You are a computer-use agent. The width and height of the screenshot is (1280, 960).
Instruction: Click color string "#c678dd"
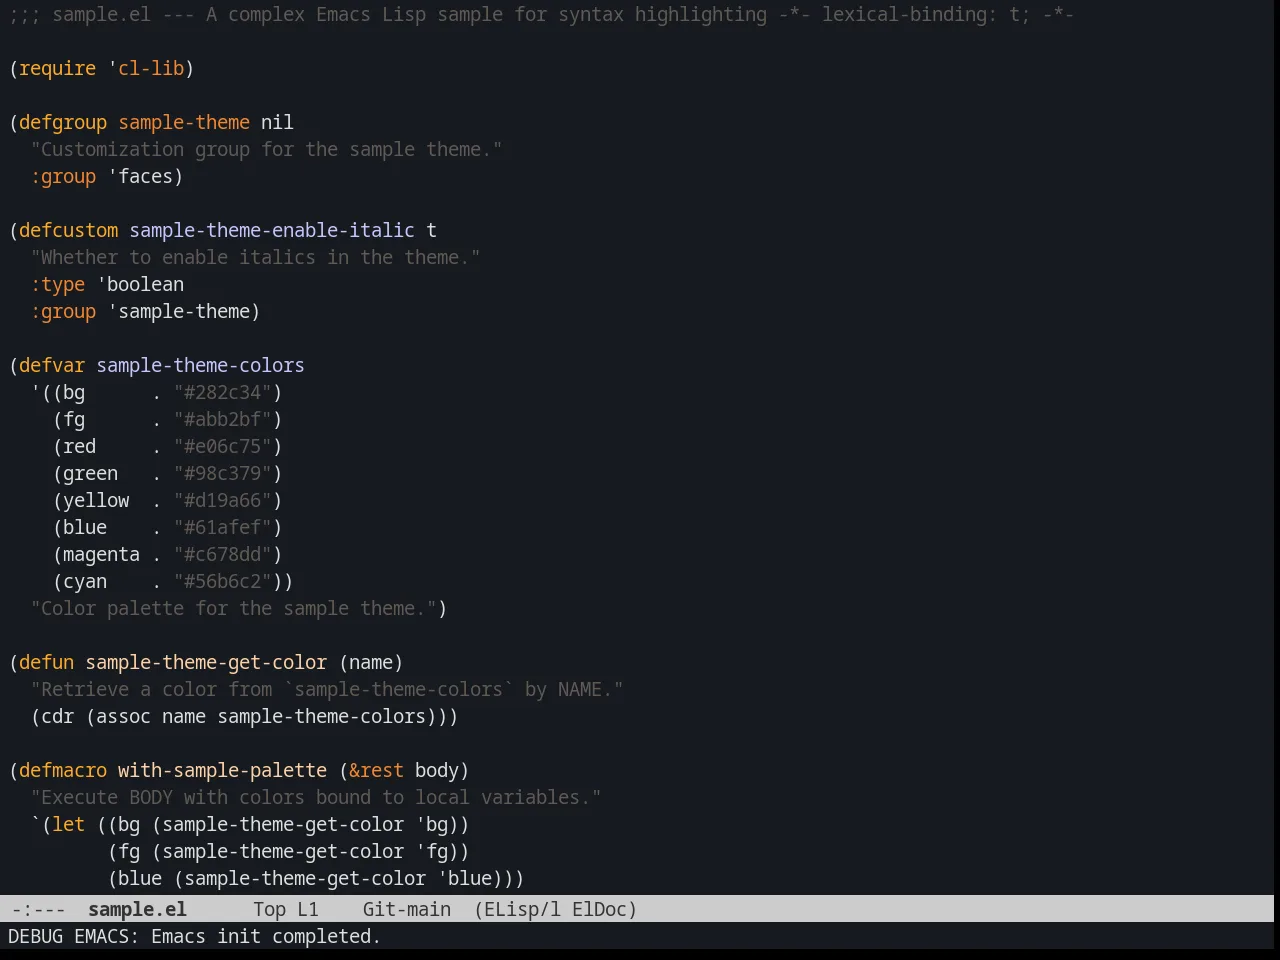point(223,554)
